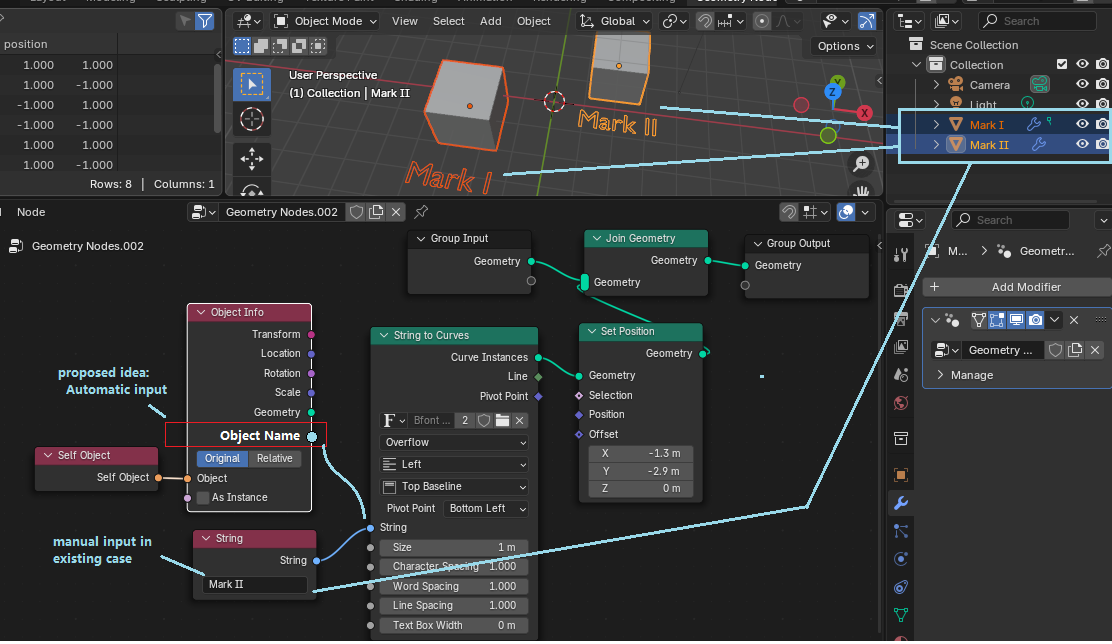Image resolution: width=1112 pixels, height=644 pixels.
Task: Open the Object Data properties tab
Action: (901, 615)
